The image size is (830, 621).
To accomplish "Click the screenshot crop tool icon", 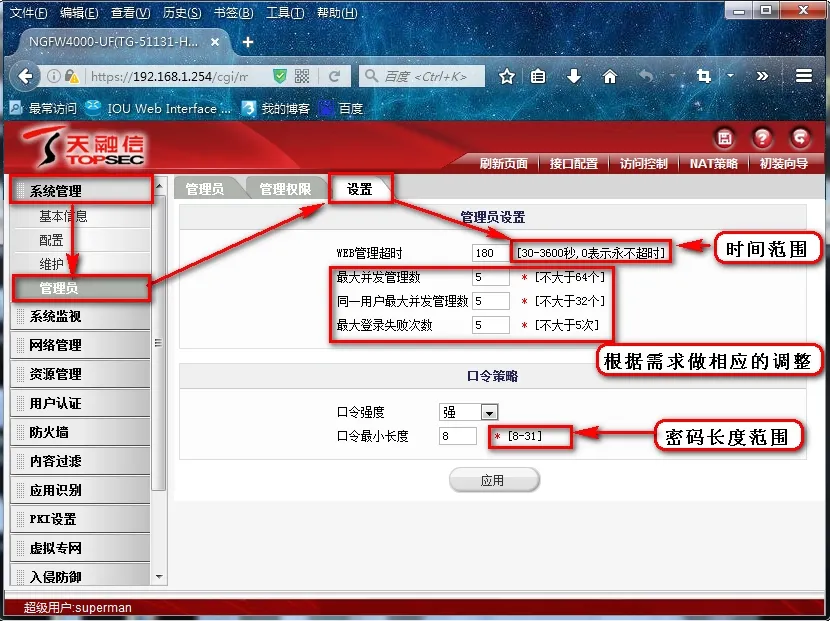I will 703,77.
